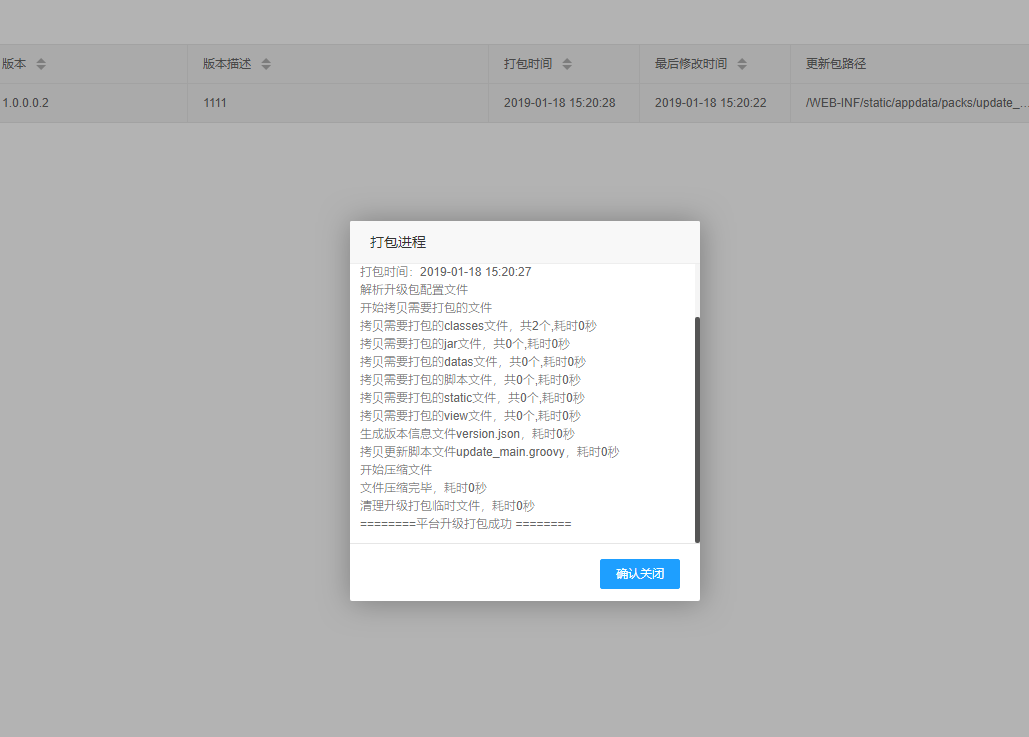This screenshot has height=737, width=1029.
Task: Click the packaging log dialog scrollbar
Action: pyautogui.click(x=697, y=429)
